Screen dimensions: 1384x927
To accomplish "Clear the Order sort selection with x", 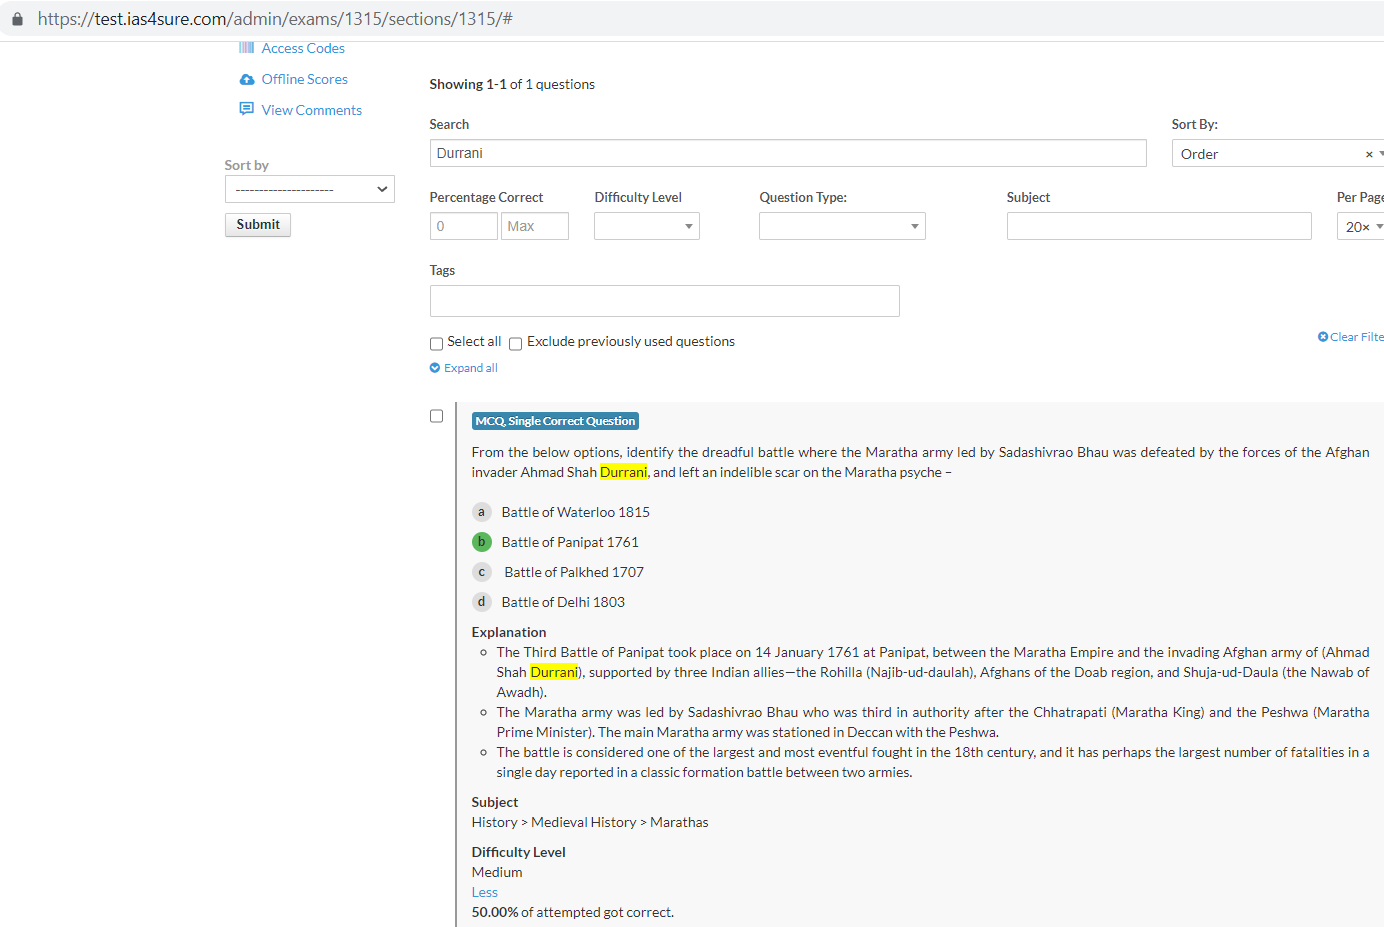I will coord(1369,154).
